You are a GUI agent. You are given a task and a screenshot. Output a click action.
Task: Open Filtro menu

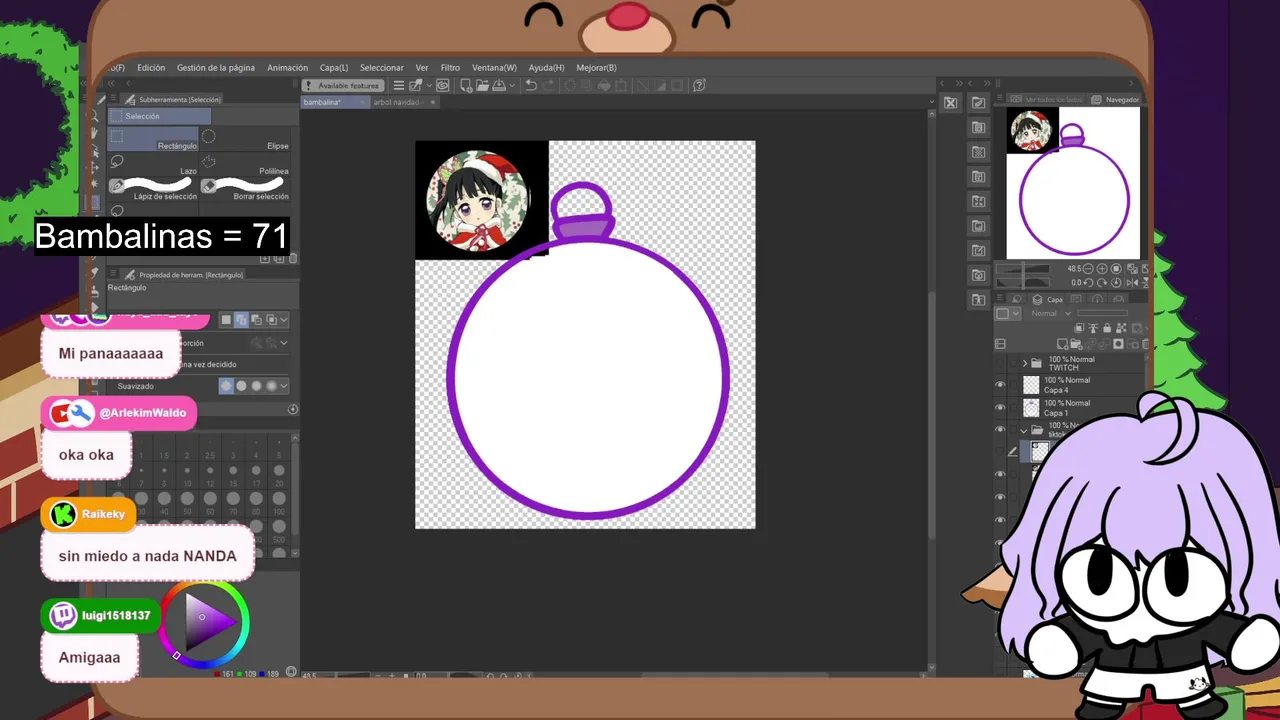pos(450,68)
